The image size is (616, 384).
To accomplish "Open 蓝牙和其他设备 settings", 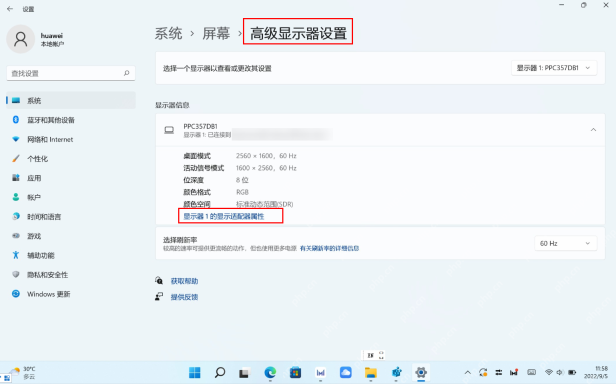I will pos(51,120).
